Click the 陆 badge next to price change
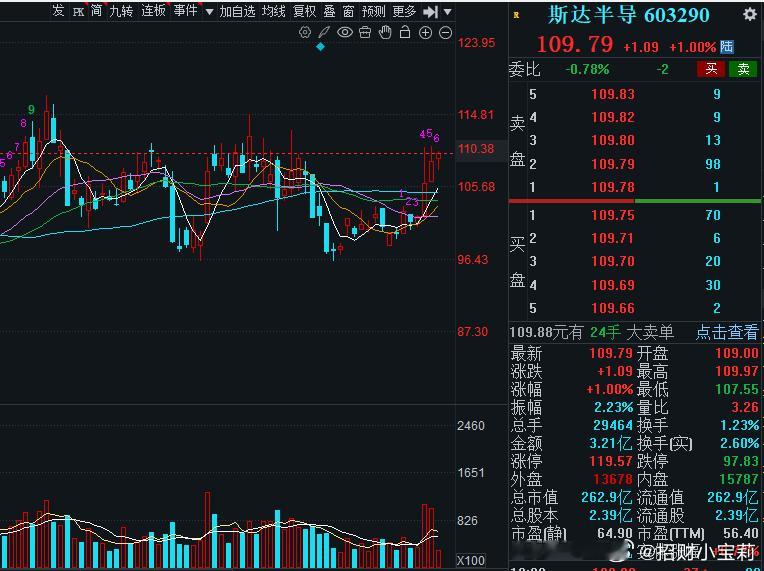764x571 pixels. click(x=726, y=47)
